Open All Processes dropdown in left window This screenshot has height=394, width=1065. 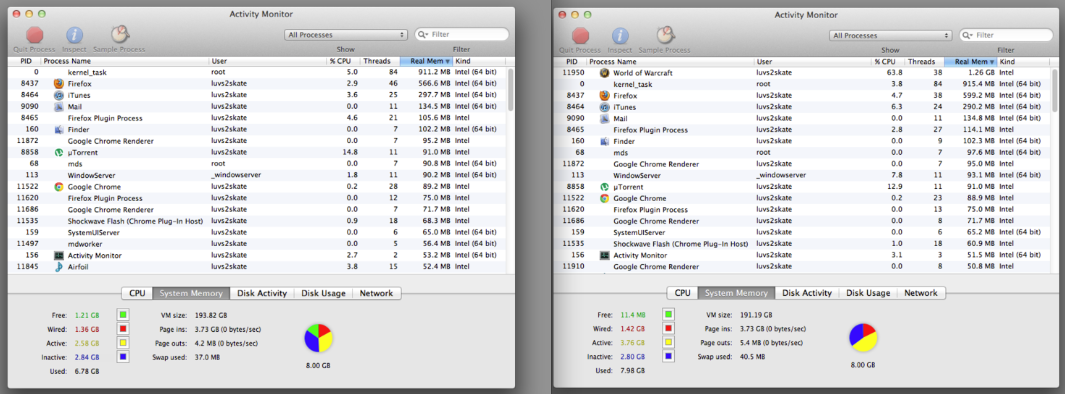[x=346, y=35]
